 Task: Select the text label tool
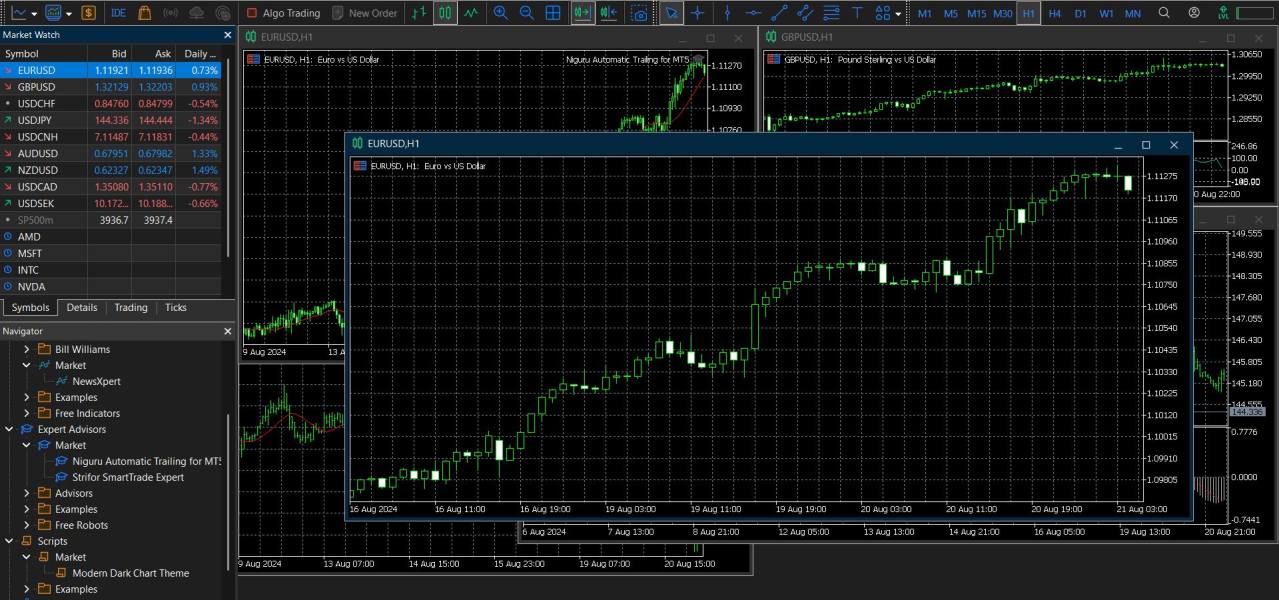(x=857, y=13)
